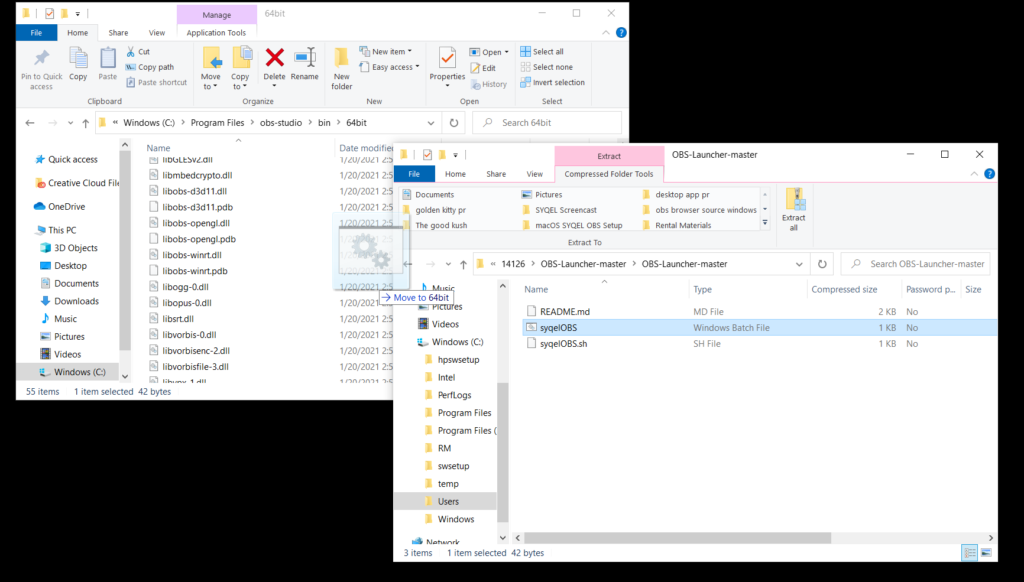Click the Copy icon in 64bit ribbon

78,59
